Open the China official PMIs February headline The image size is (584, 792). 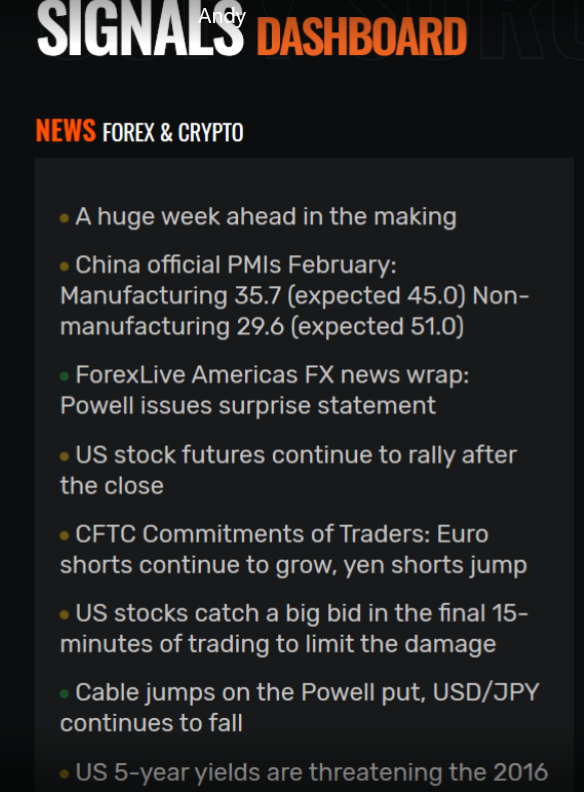(x=295, y=295)
